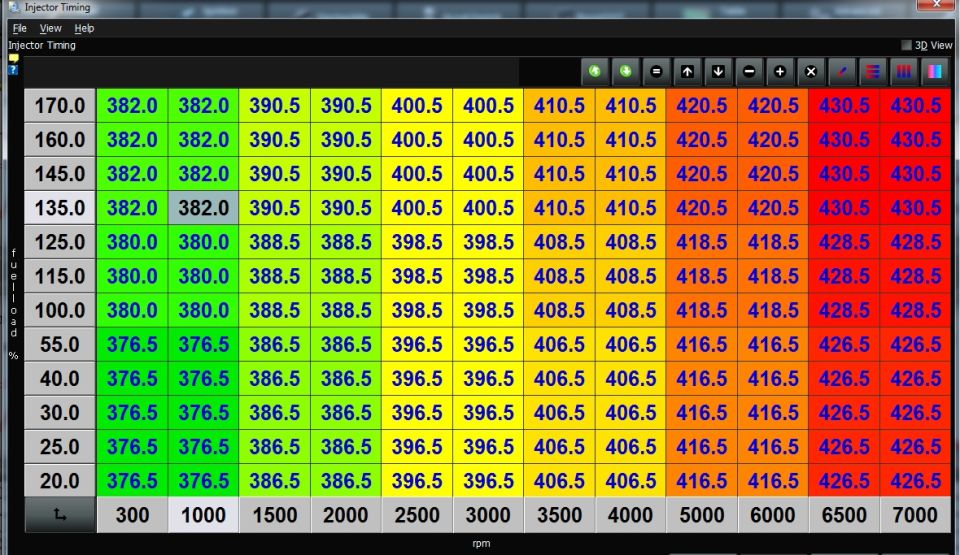Screen dimensions: 960x555
Task: Select cell 430.5 at 170.0 load, 7000 rpm
Action: pyautogui.click(x=915, y=105)
